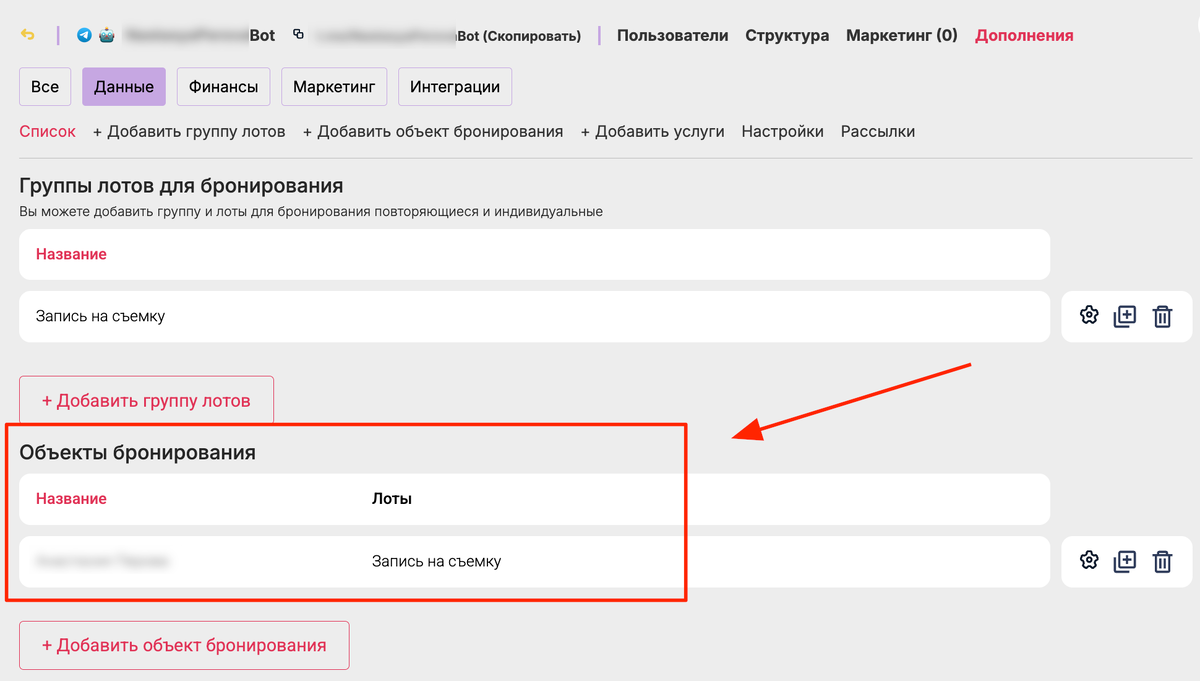Click Запись на съемку in lot groups list
This screenshot has height=681, width=1200.
100,316
